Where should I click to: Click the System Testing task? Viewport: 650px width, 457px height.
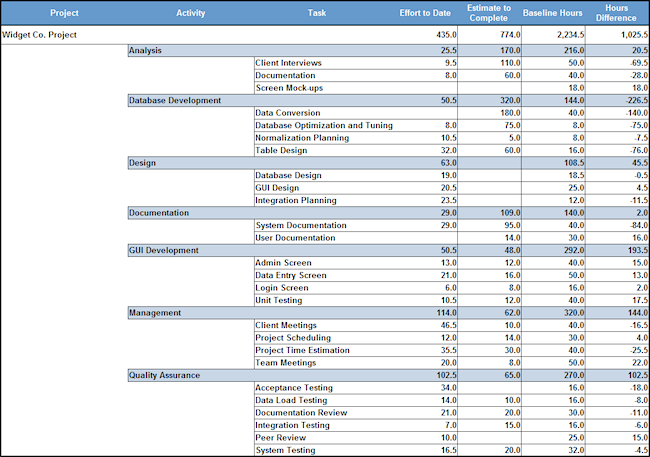click(286, 450)
